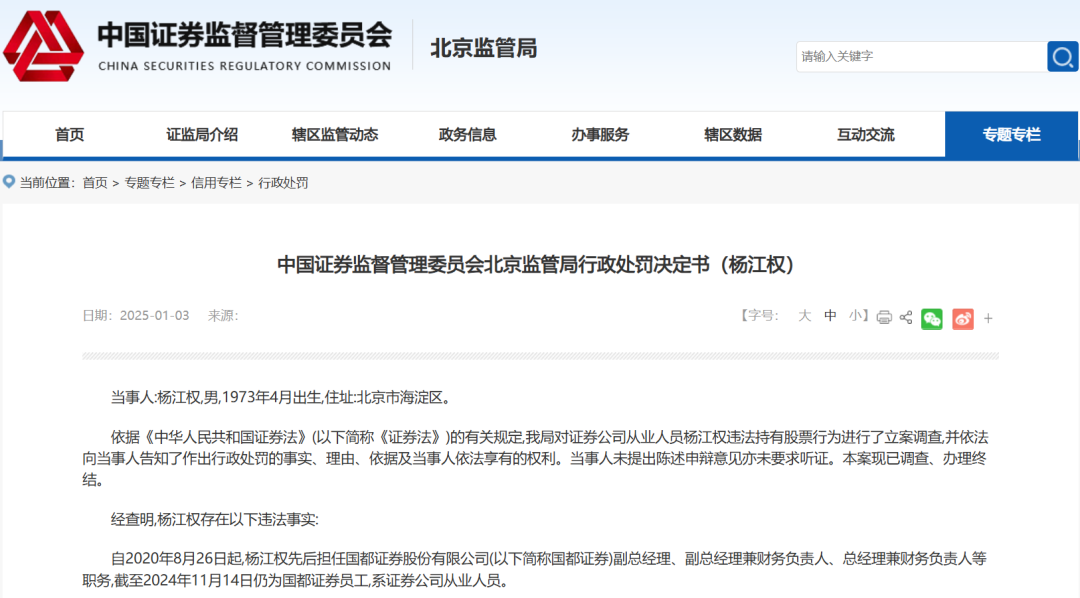Image resolution: width=1080 pixels, height=598 pixels.
Task: Expand the 政务信息 menu
Action: (467, 134)
